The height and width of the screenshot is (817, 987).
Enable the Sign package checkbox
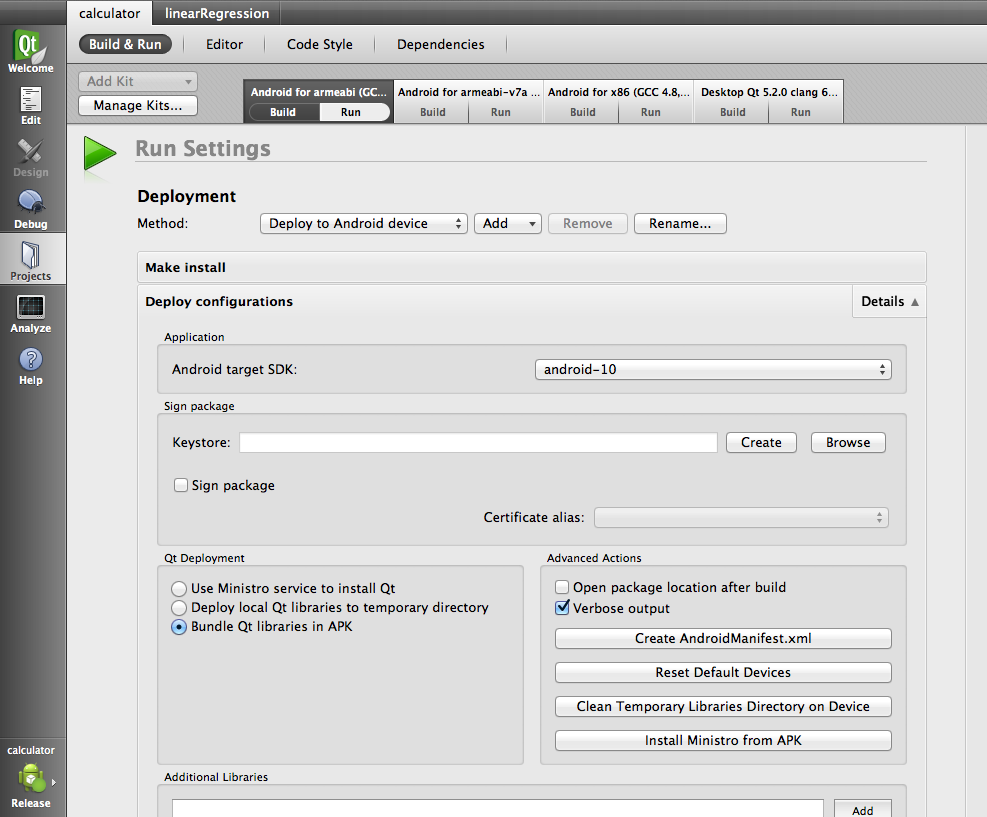tap(181, 485)
